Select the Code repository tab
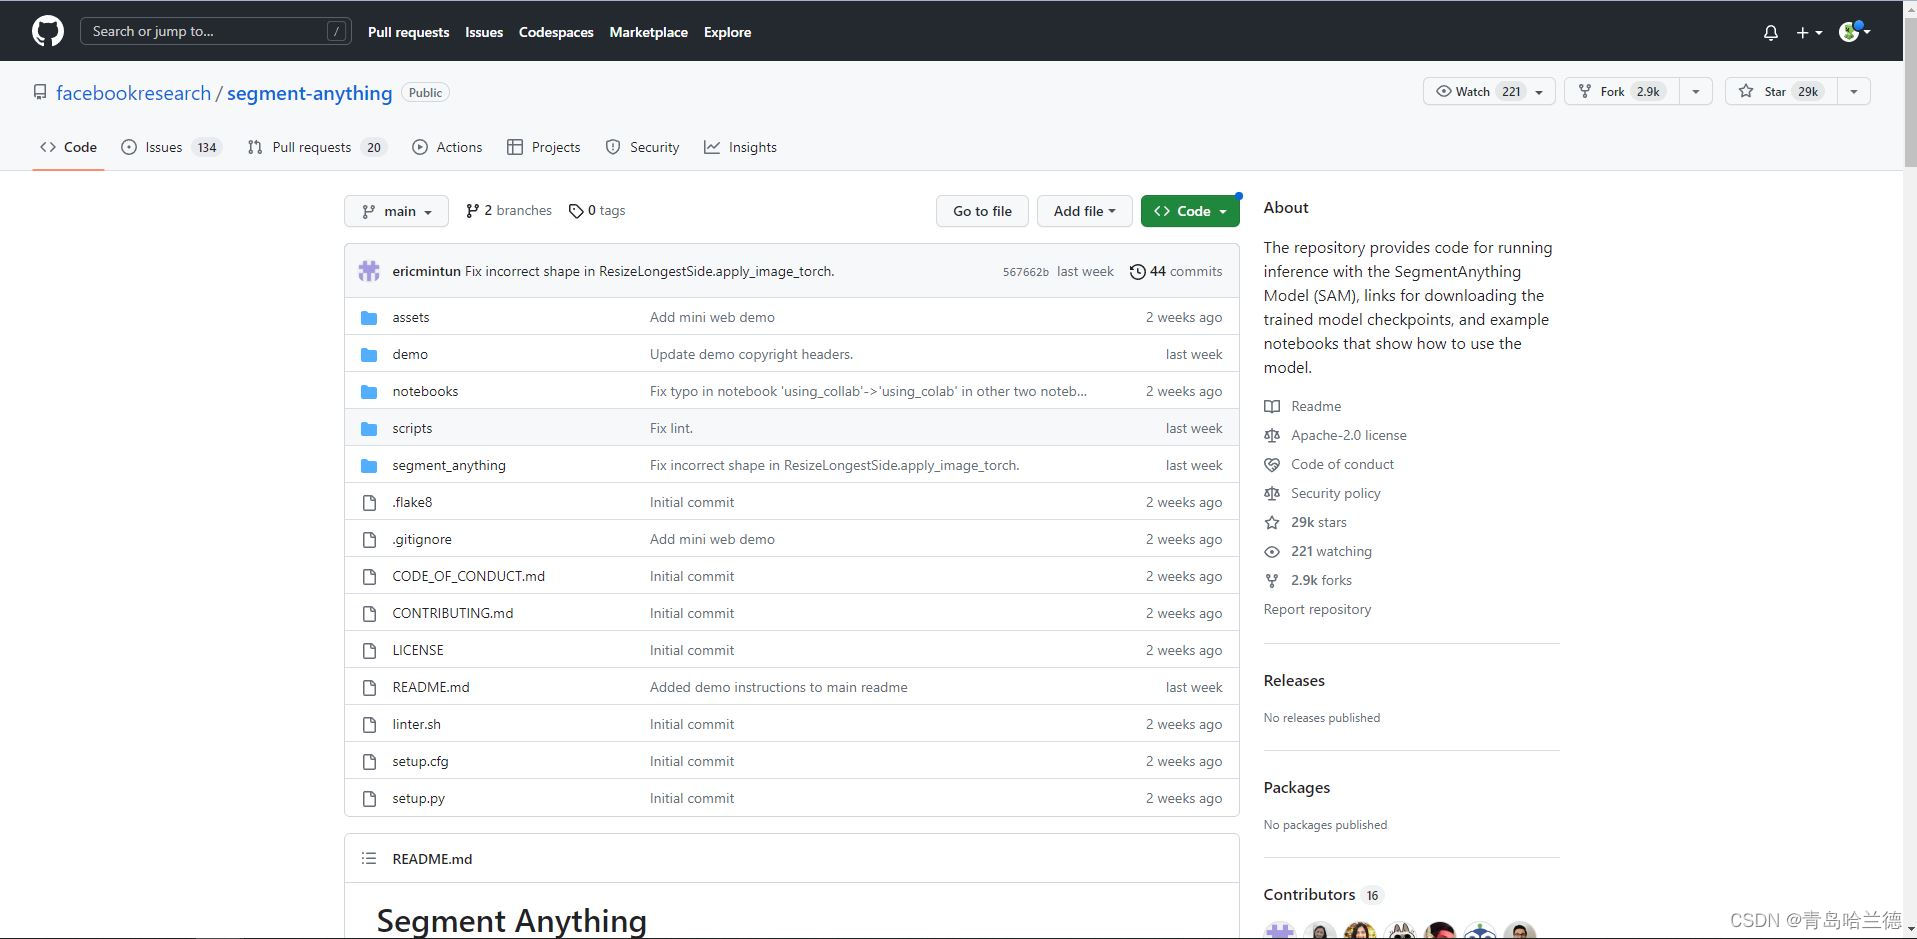 tap(68, 147)
